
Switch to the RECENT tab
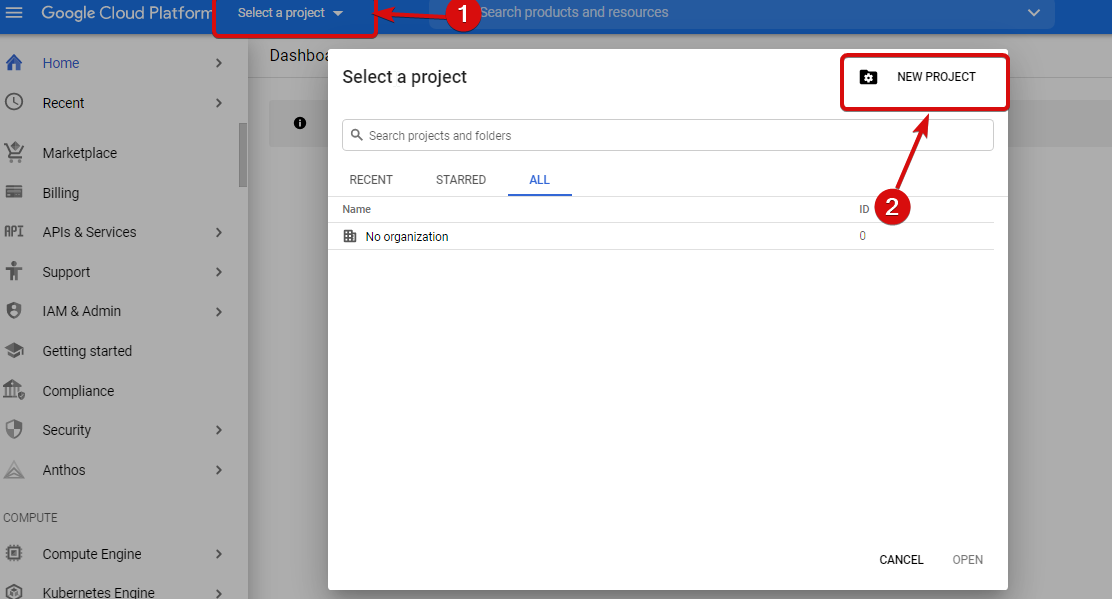371,180
